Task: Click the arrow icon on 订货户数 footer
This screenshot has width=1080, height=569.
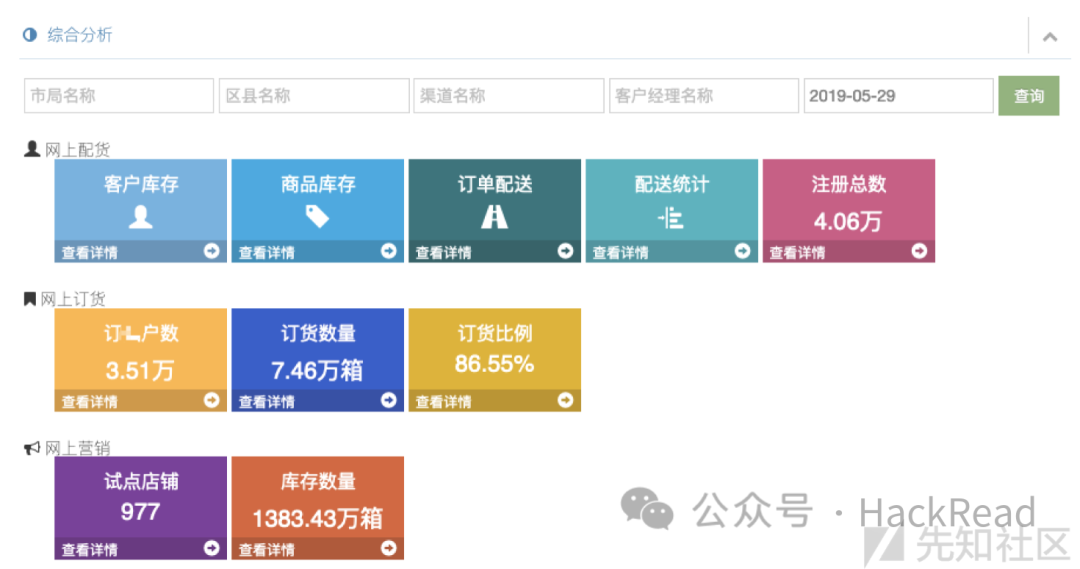Action: 211,400
